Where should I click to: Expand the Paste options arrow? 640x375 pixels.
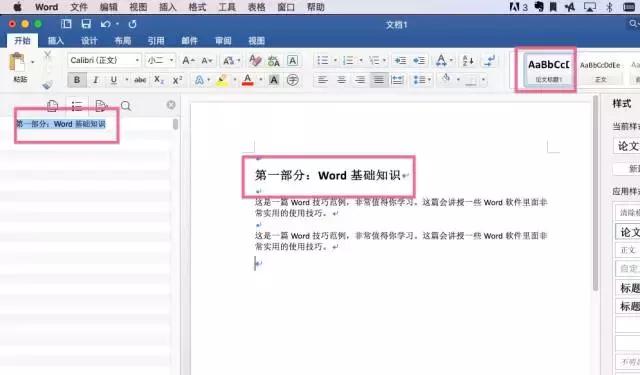point(32,62)
